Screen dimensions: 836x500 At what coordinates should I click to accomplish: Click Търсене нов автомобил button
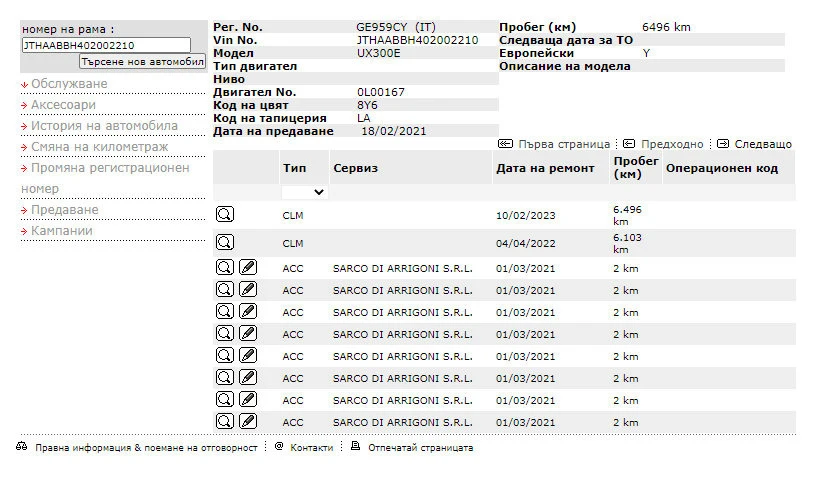coord(135,61)
